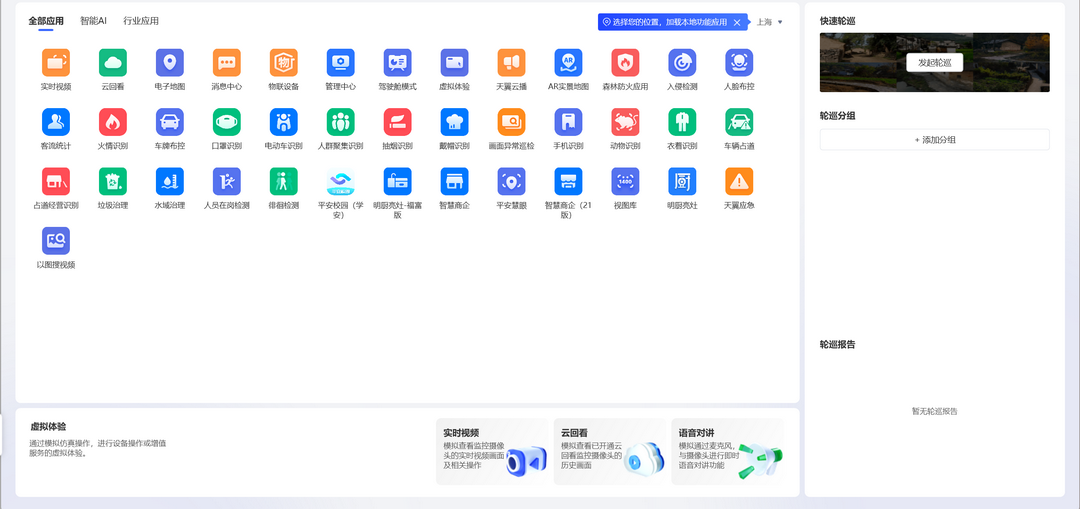This screenshot has height=509, width=1080.
Task: Open the 森林防火应用 icon
Action: (625, 63)
